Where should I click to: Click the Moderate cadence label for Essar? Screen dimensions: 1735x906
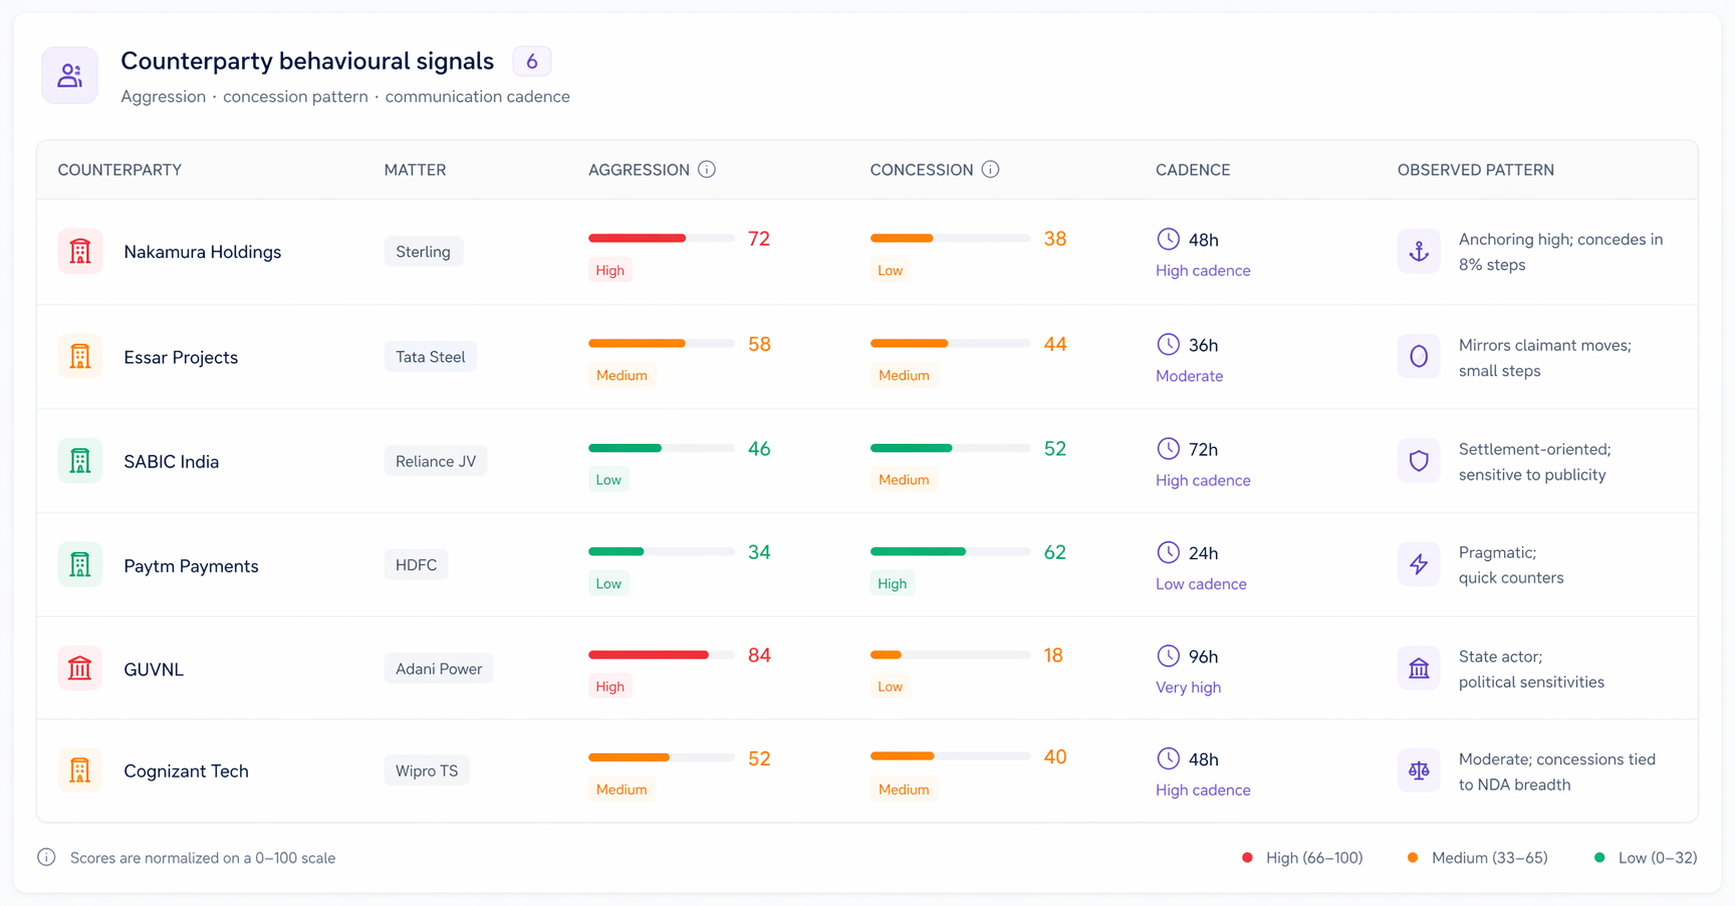[x=1189, y=376]
